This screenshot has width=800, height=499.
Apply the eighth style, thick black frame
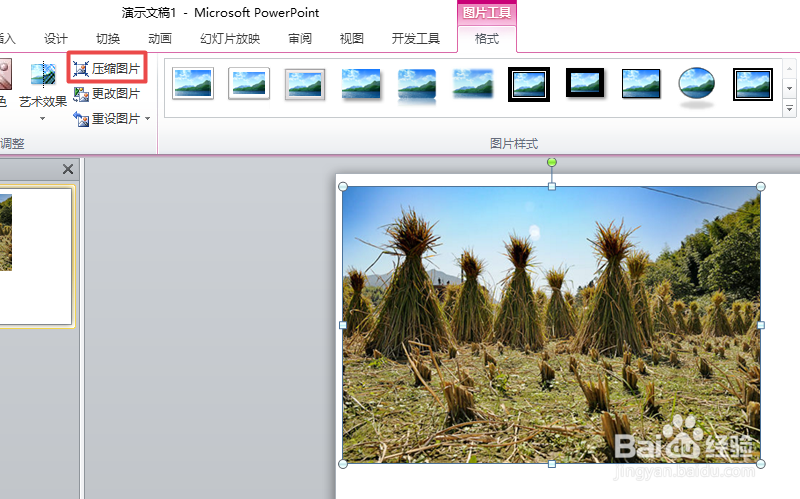(x=585, y=83)
